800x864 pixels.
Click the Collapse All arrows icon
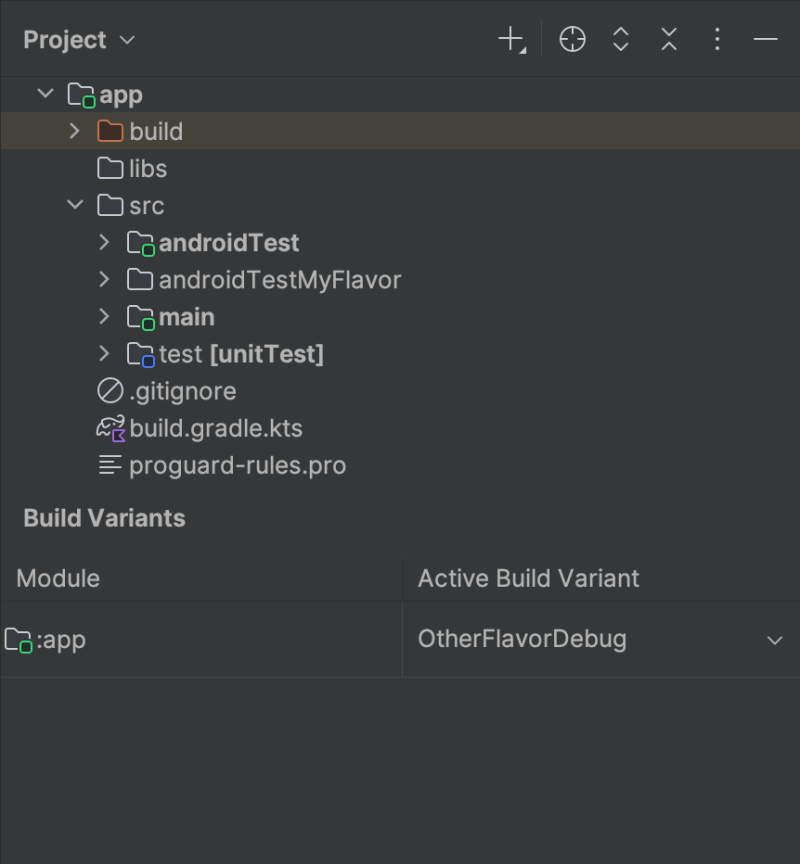[x=669, y=40]
